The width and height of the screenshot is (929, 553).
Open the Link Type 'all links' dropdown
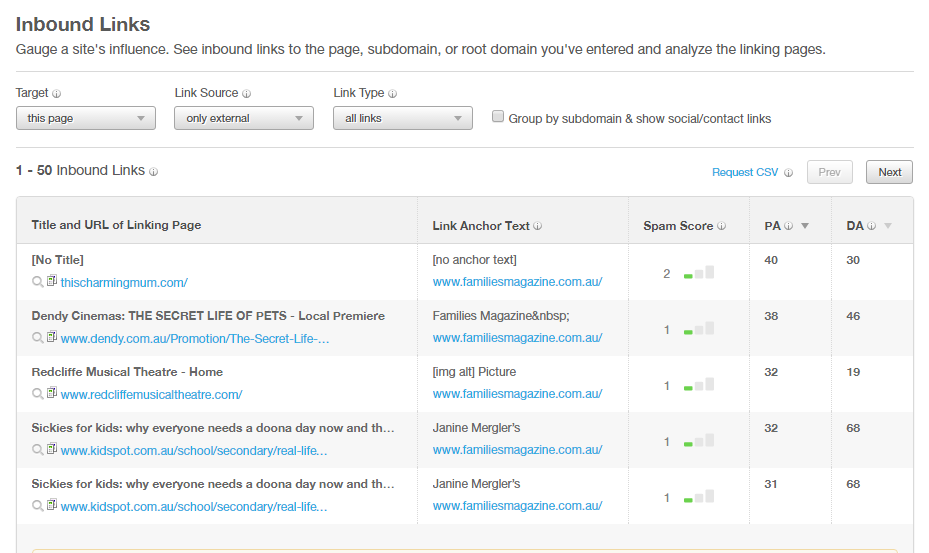point(403,118)
